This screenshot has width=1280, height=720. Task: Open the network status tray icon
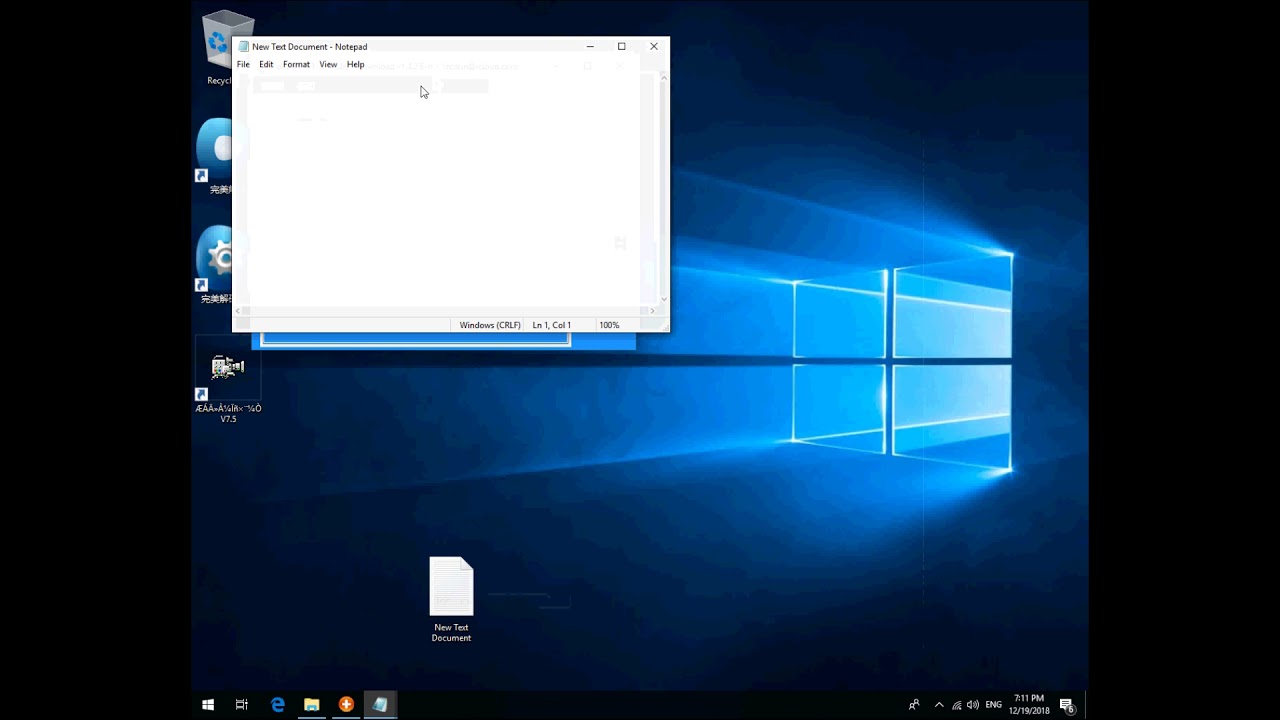coord(957,705)
